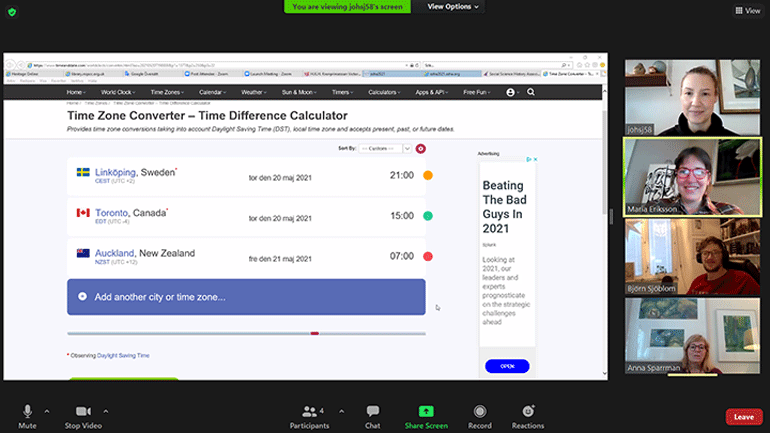Click Auckland time 07:00
The height and width of the screenshot is (433, 770).
coord(402,256)
